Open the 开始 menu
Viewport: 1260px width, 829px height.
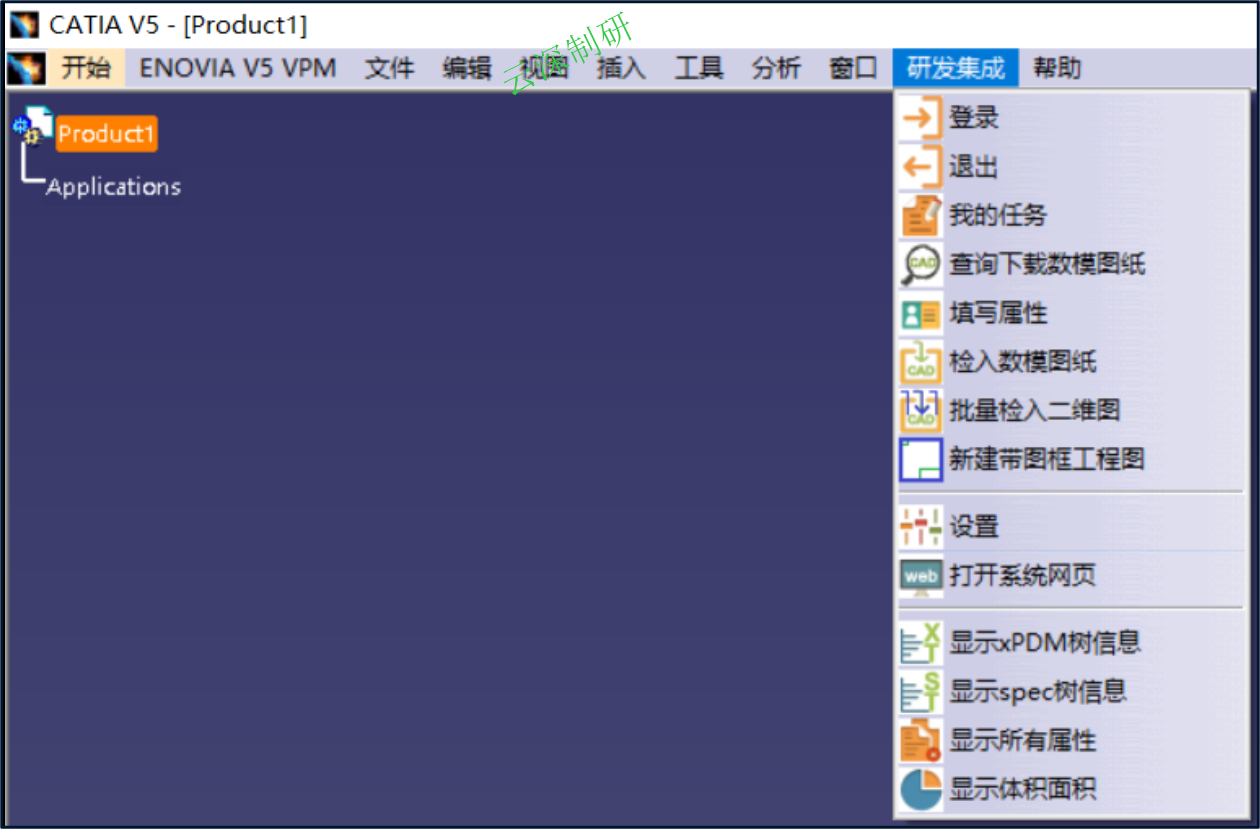86,69
